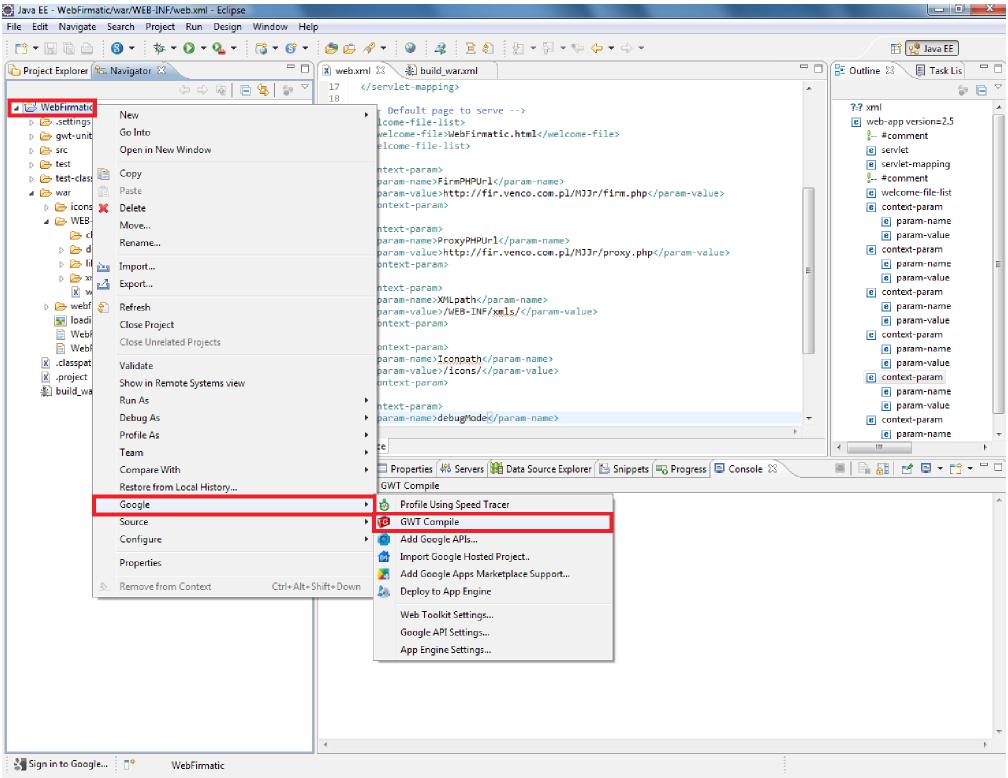The height and width of the screenshot is (778, 1008).
Task: Click the Deploy to App Engine icon
Action: [x=384, y=591]
